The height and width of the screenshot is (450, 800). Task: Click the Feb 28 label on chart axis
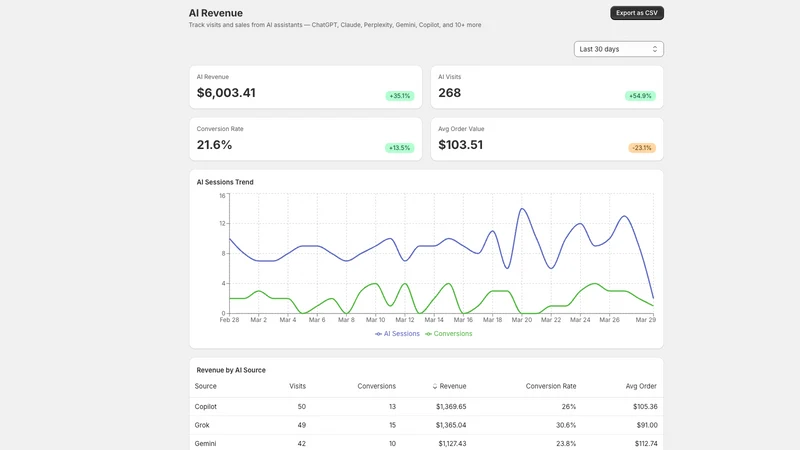point(229,320)
